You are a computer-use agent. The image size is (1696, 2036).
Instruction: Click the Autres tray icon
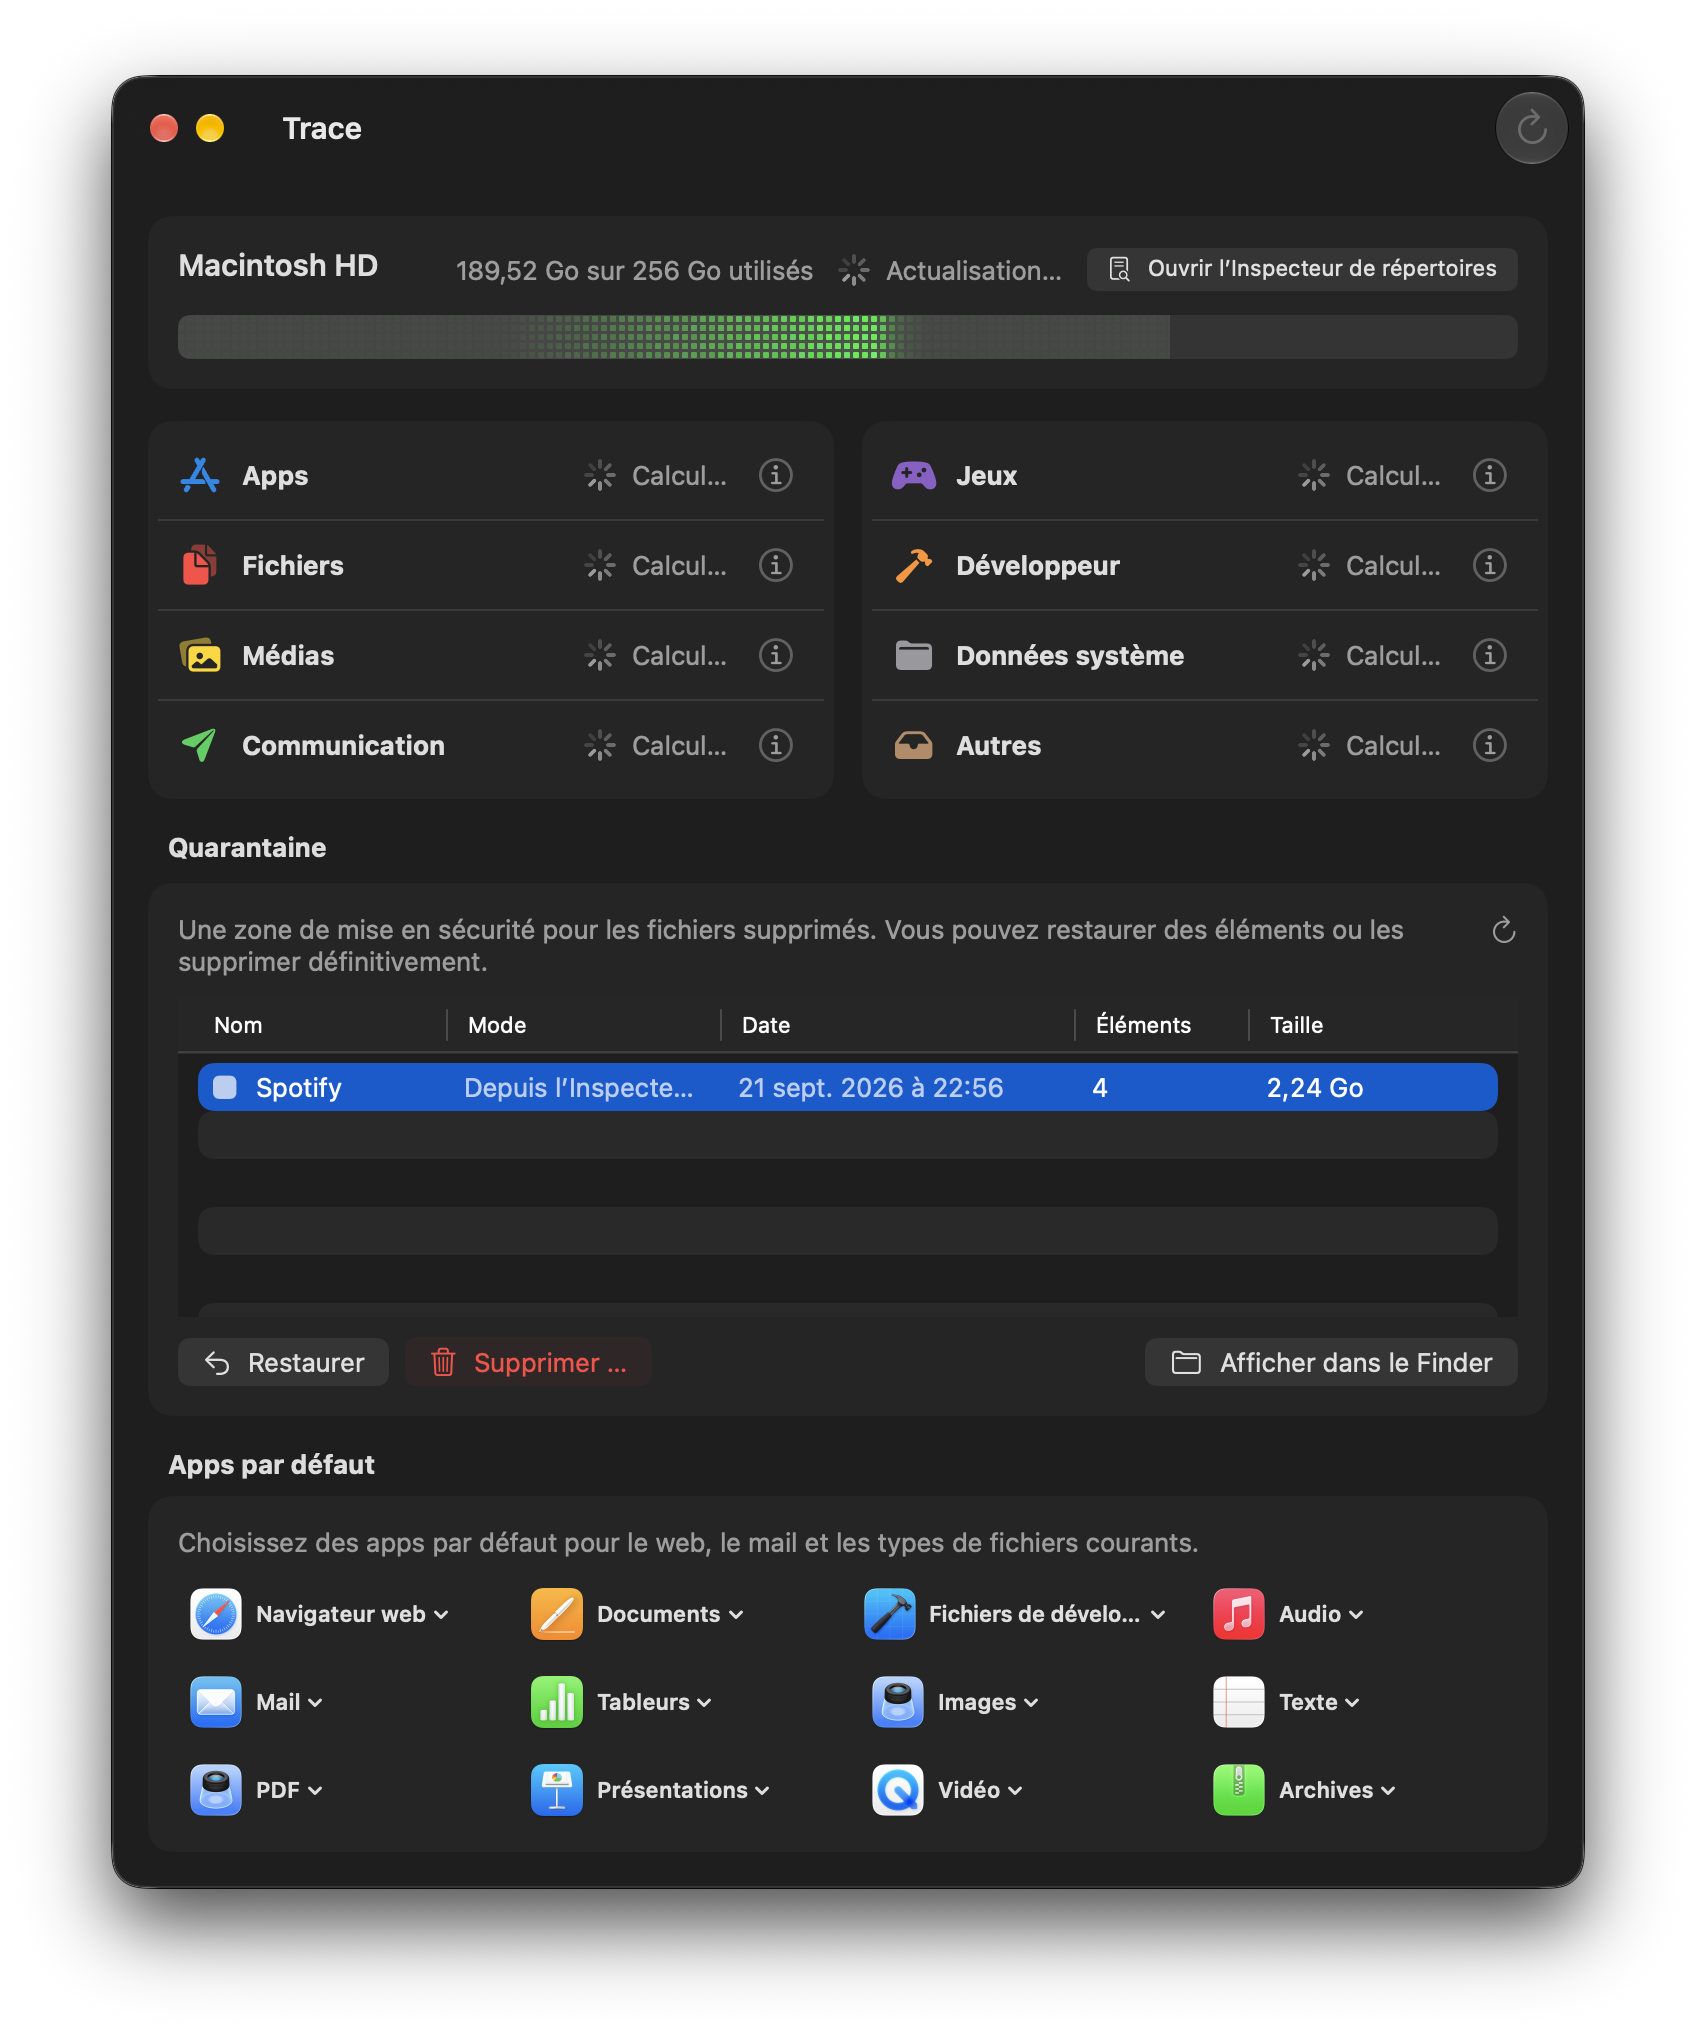[x=914, y=745]
